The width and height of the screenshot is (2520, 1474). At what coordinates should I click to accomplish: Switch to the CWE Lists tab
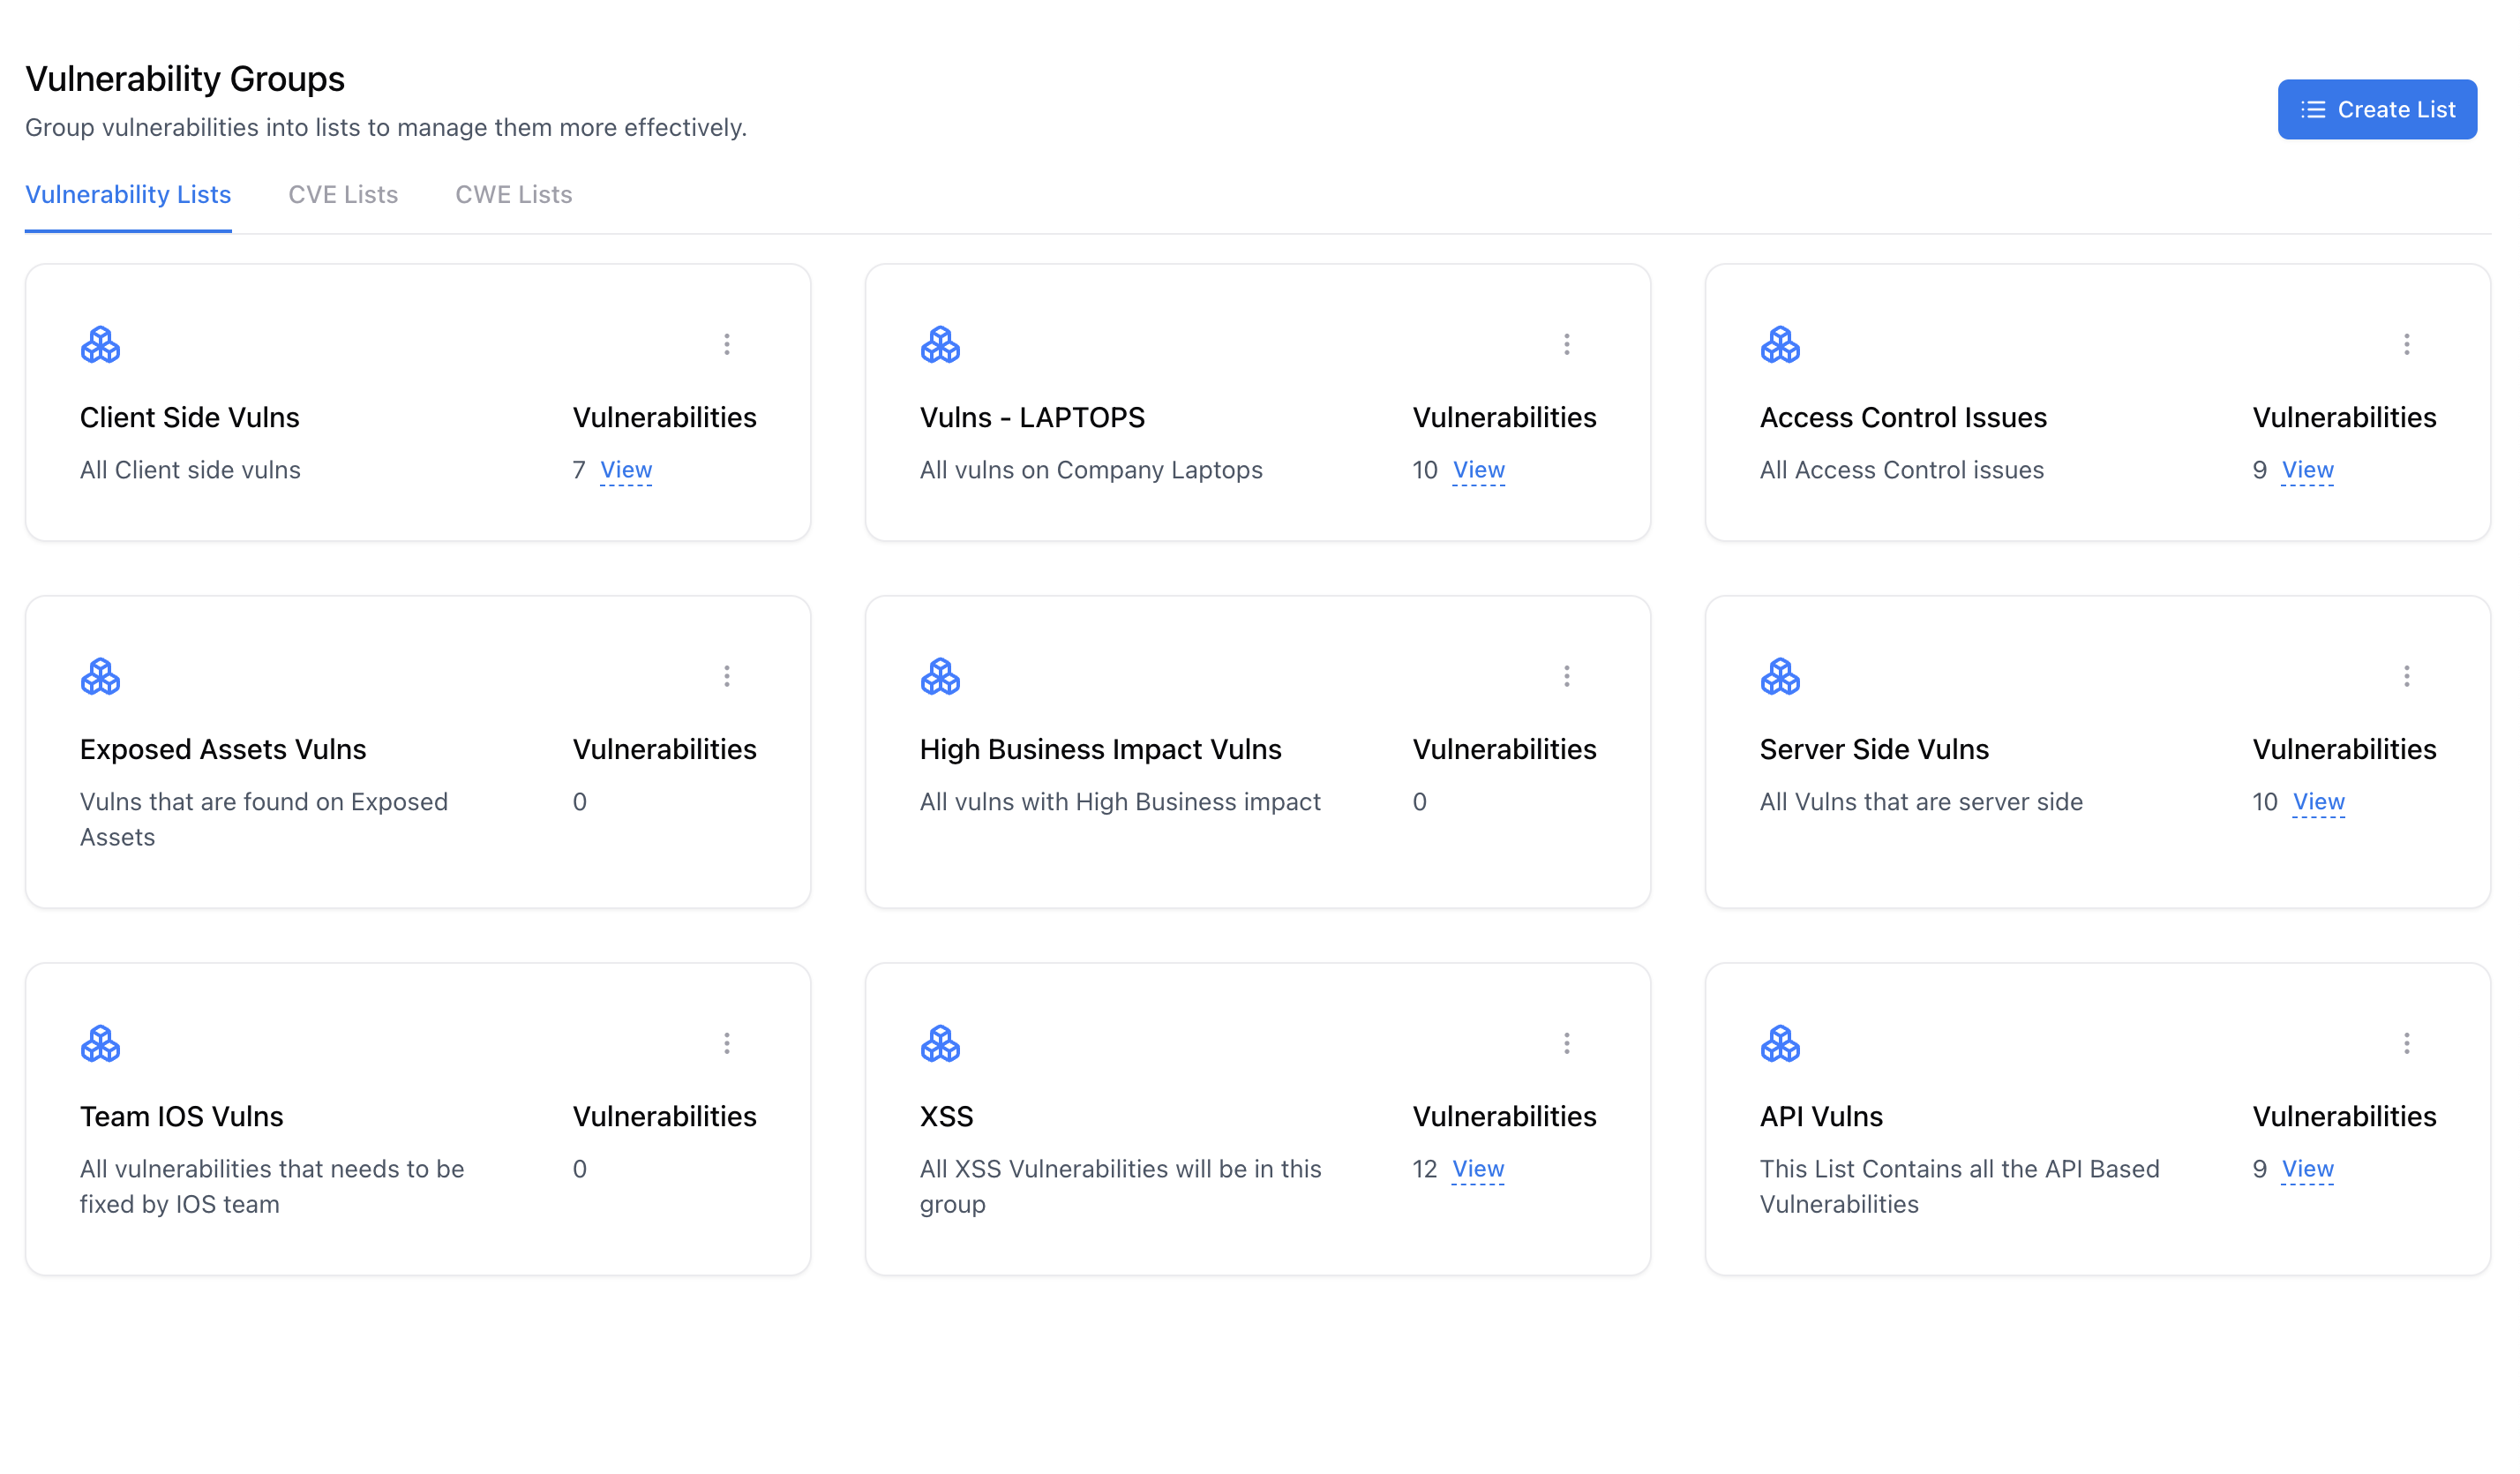click(x=513, y=194)
